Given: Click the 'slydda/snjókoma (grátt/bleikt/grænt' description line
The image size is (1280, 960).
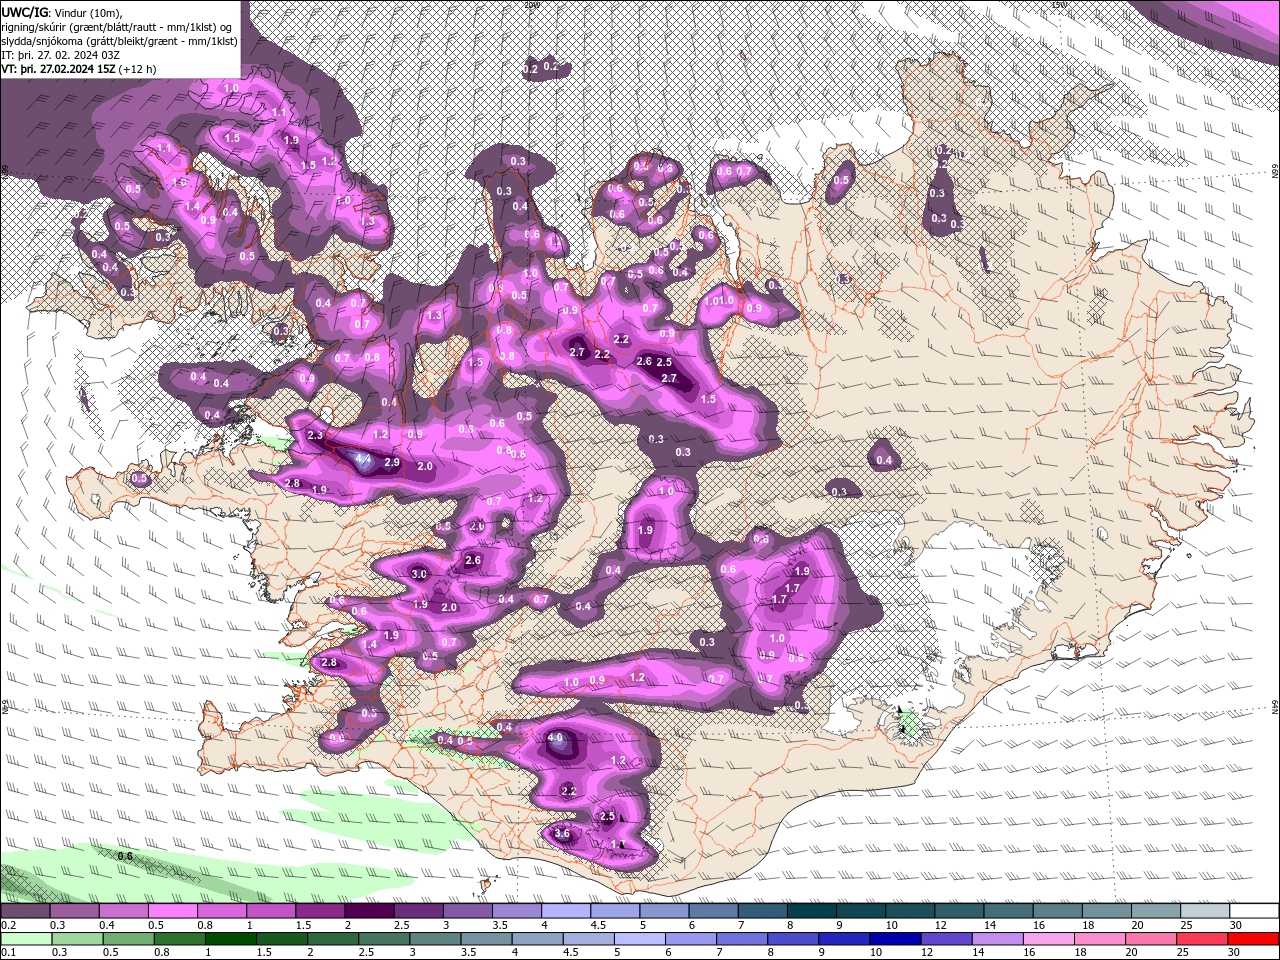Looking at the screenshot, I should point(119,41).
